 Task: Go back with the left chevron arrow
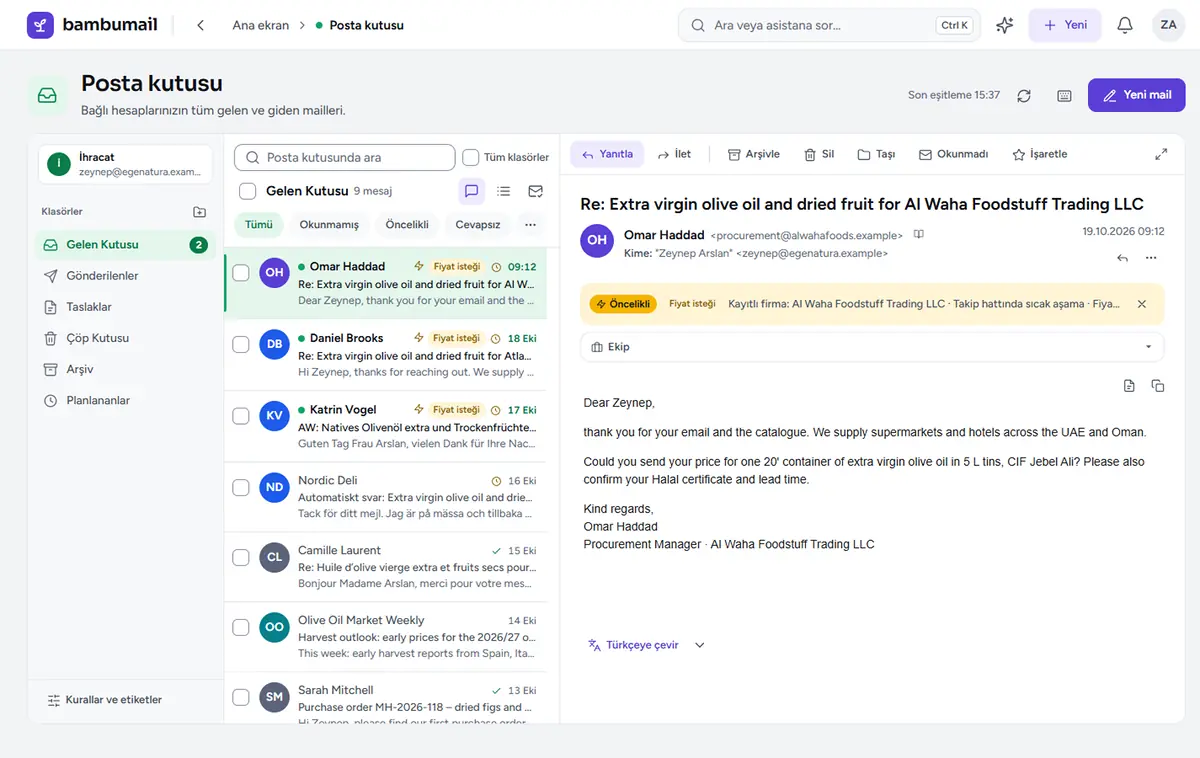(x=200, y=25)
